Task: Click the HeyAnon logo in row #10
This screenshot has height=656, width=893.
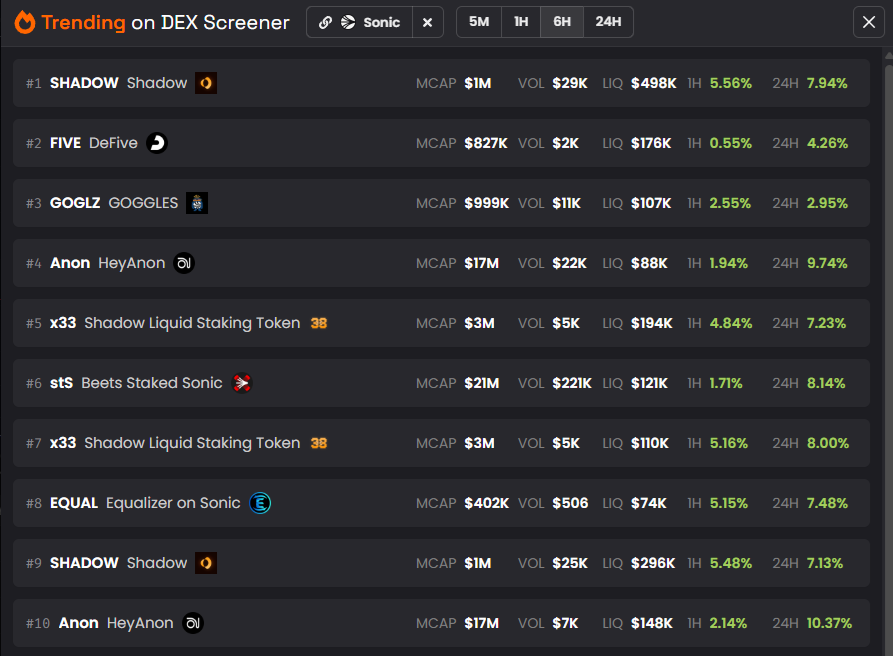Action: click(x=193, y=623)
